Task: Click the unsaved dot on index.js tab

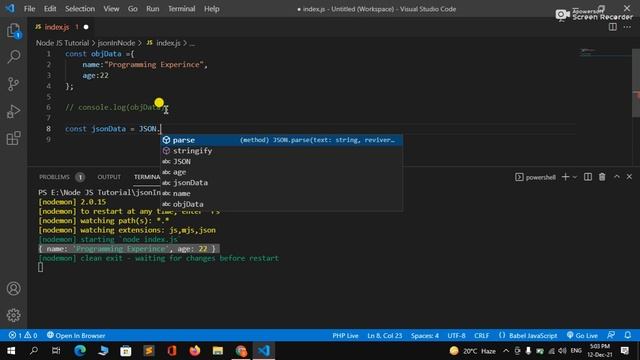Action: coord(86,27)
